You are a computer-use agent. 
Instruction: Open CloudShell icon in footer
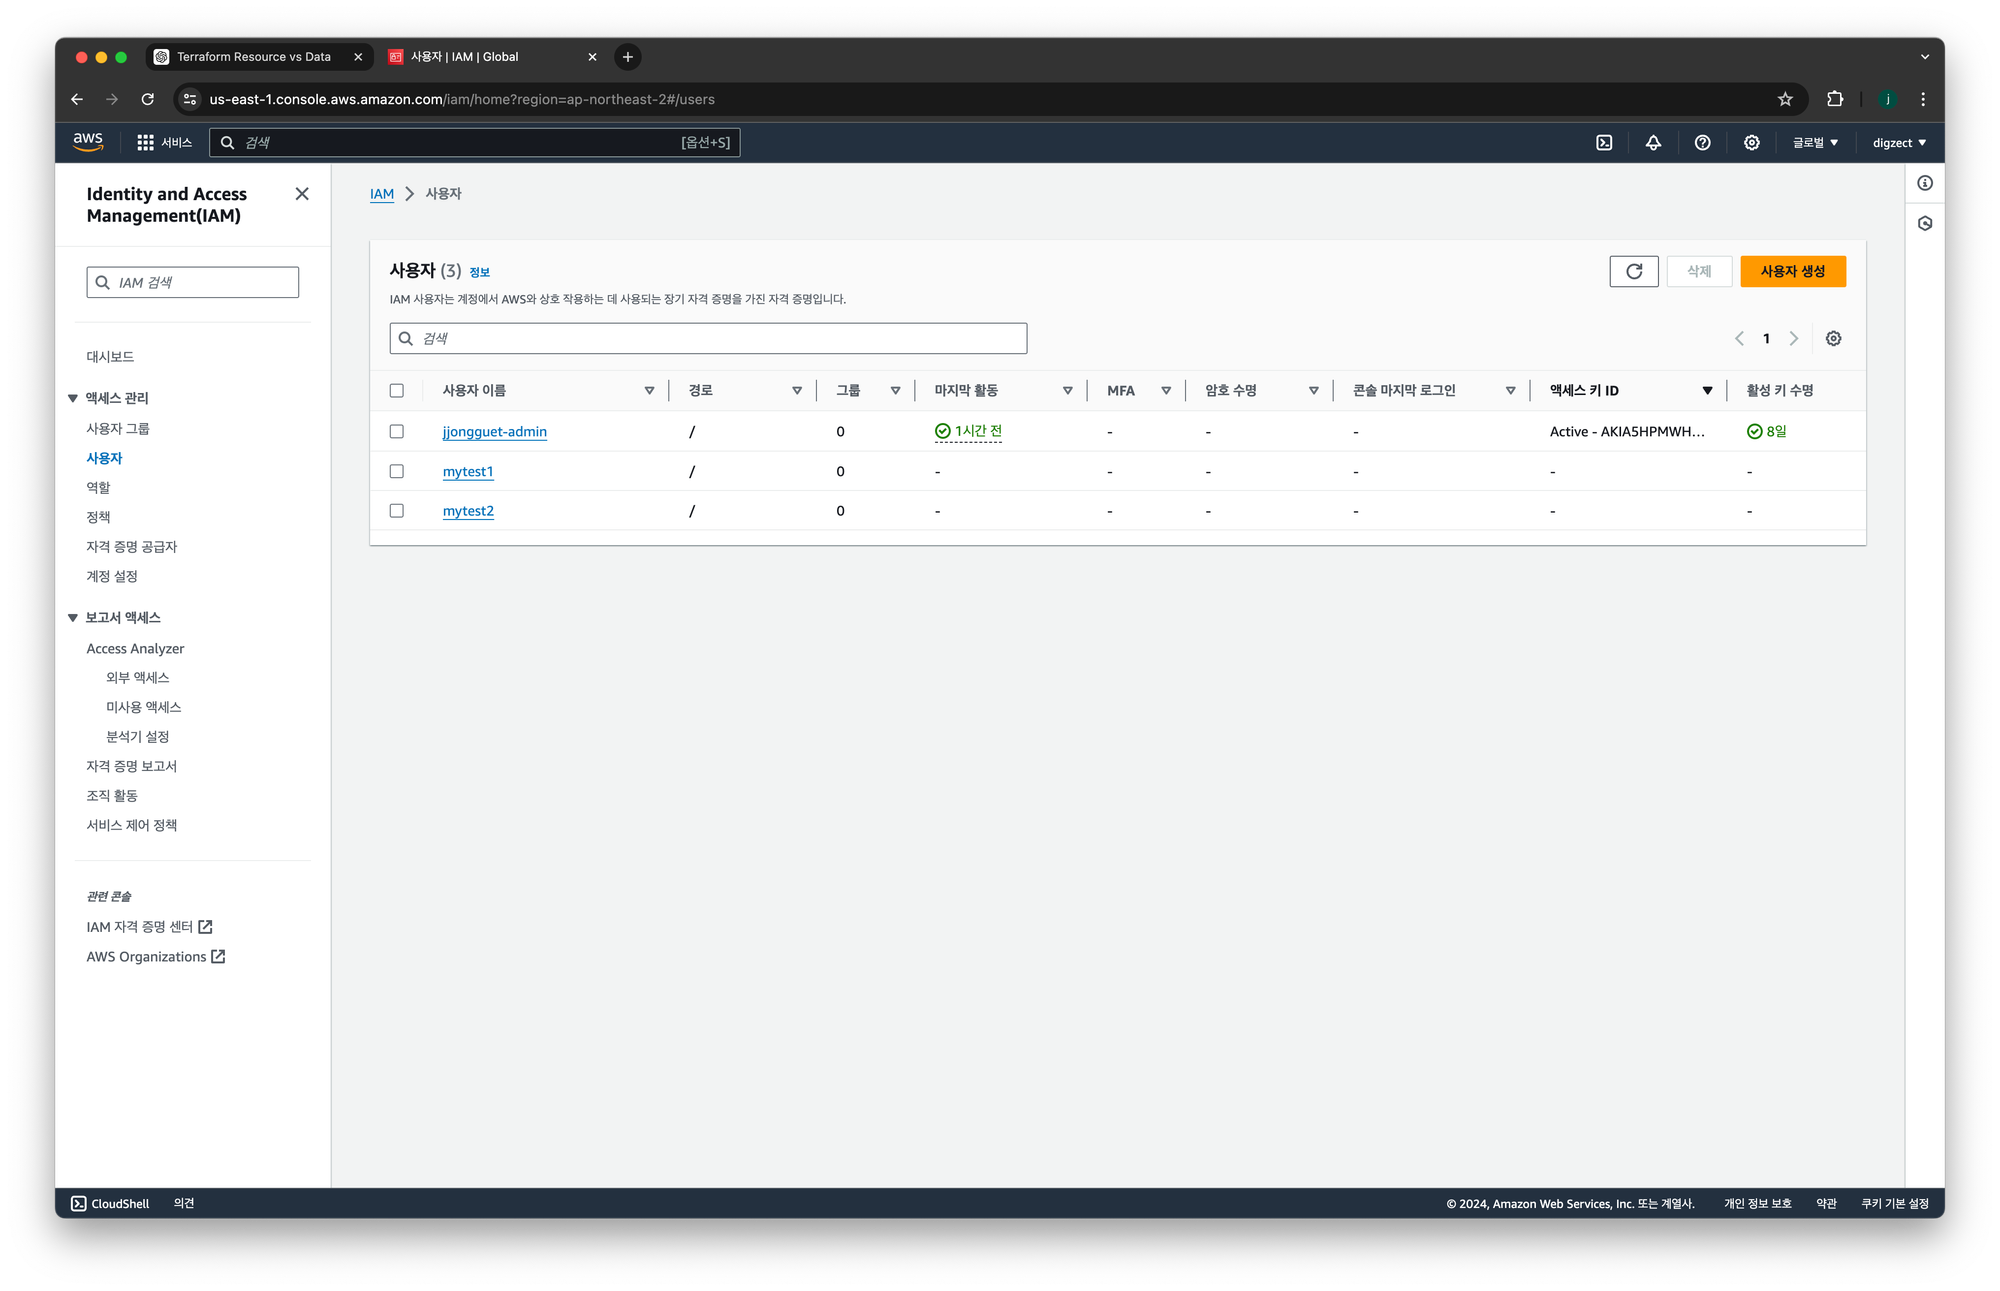click(x=79, y=1203)
